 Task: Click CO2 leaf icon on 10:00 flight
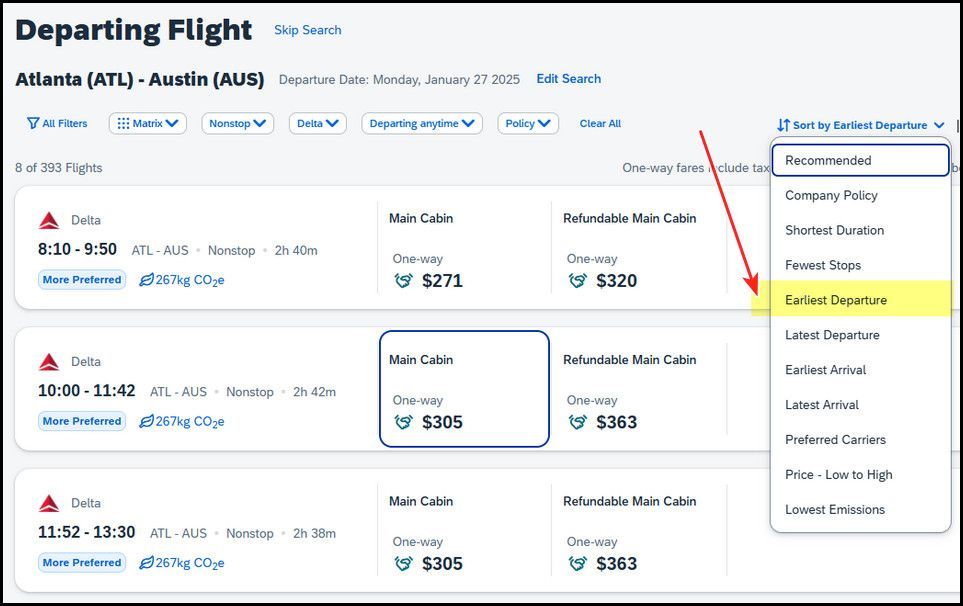coord(146,422)
